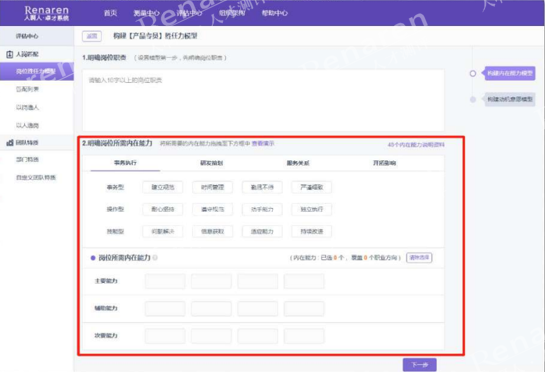545x375 pixels.
Task: Click the 评估中心 sidebar header
Action: pos(27,36)
